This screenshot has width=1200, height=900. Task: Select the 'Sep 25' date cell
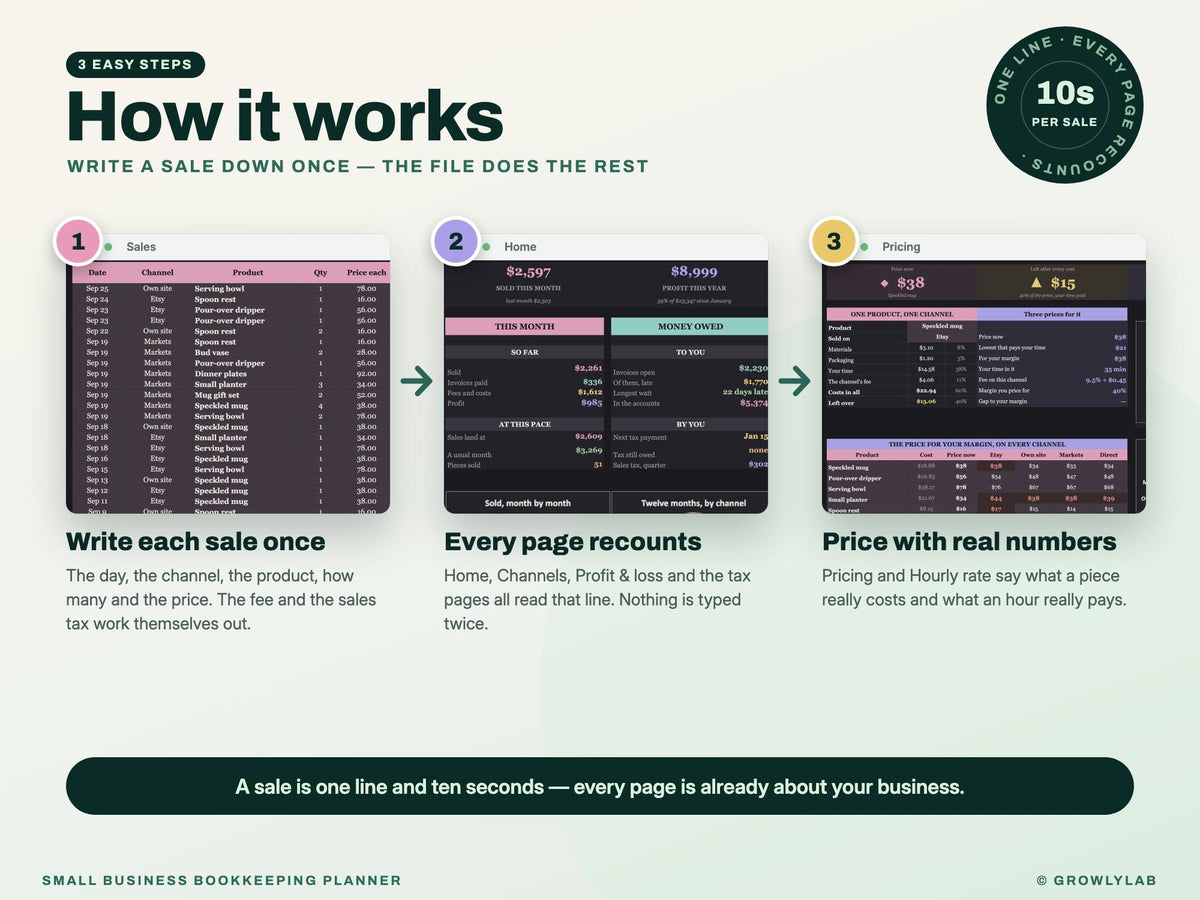click(x=97, y=288)
